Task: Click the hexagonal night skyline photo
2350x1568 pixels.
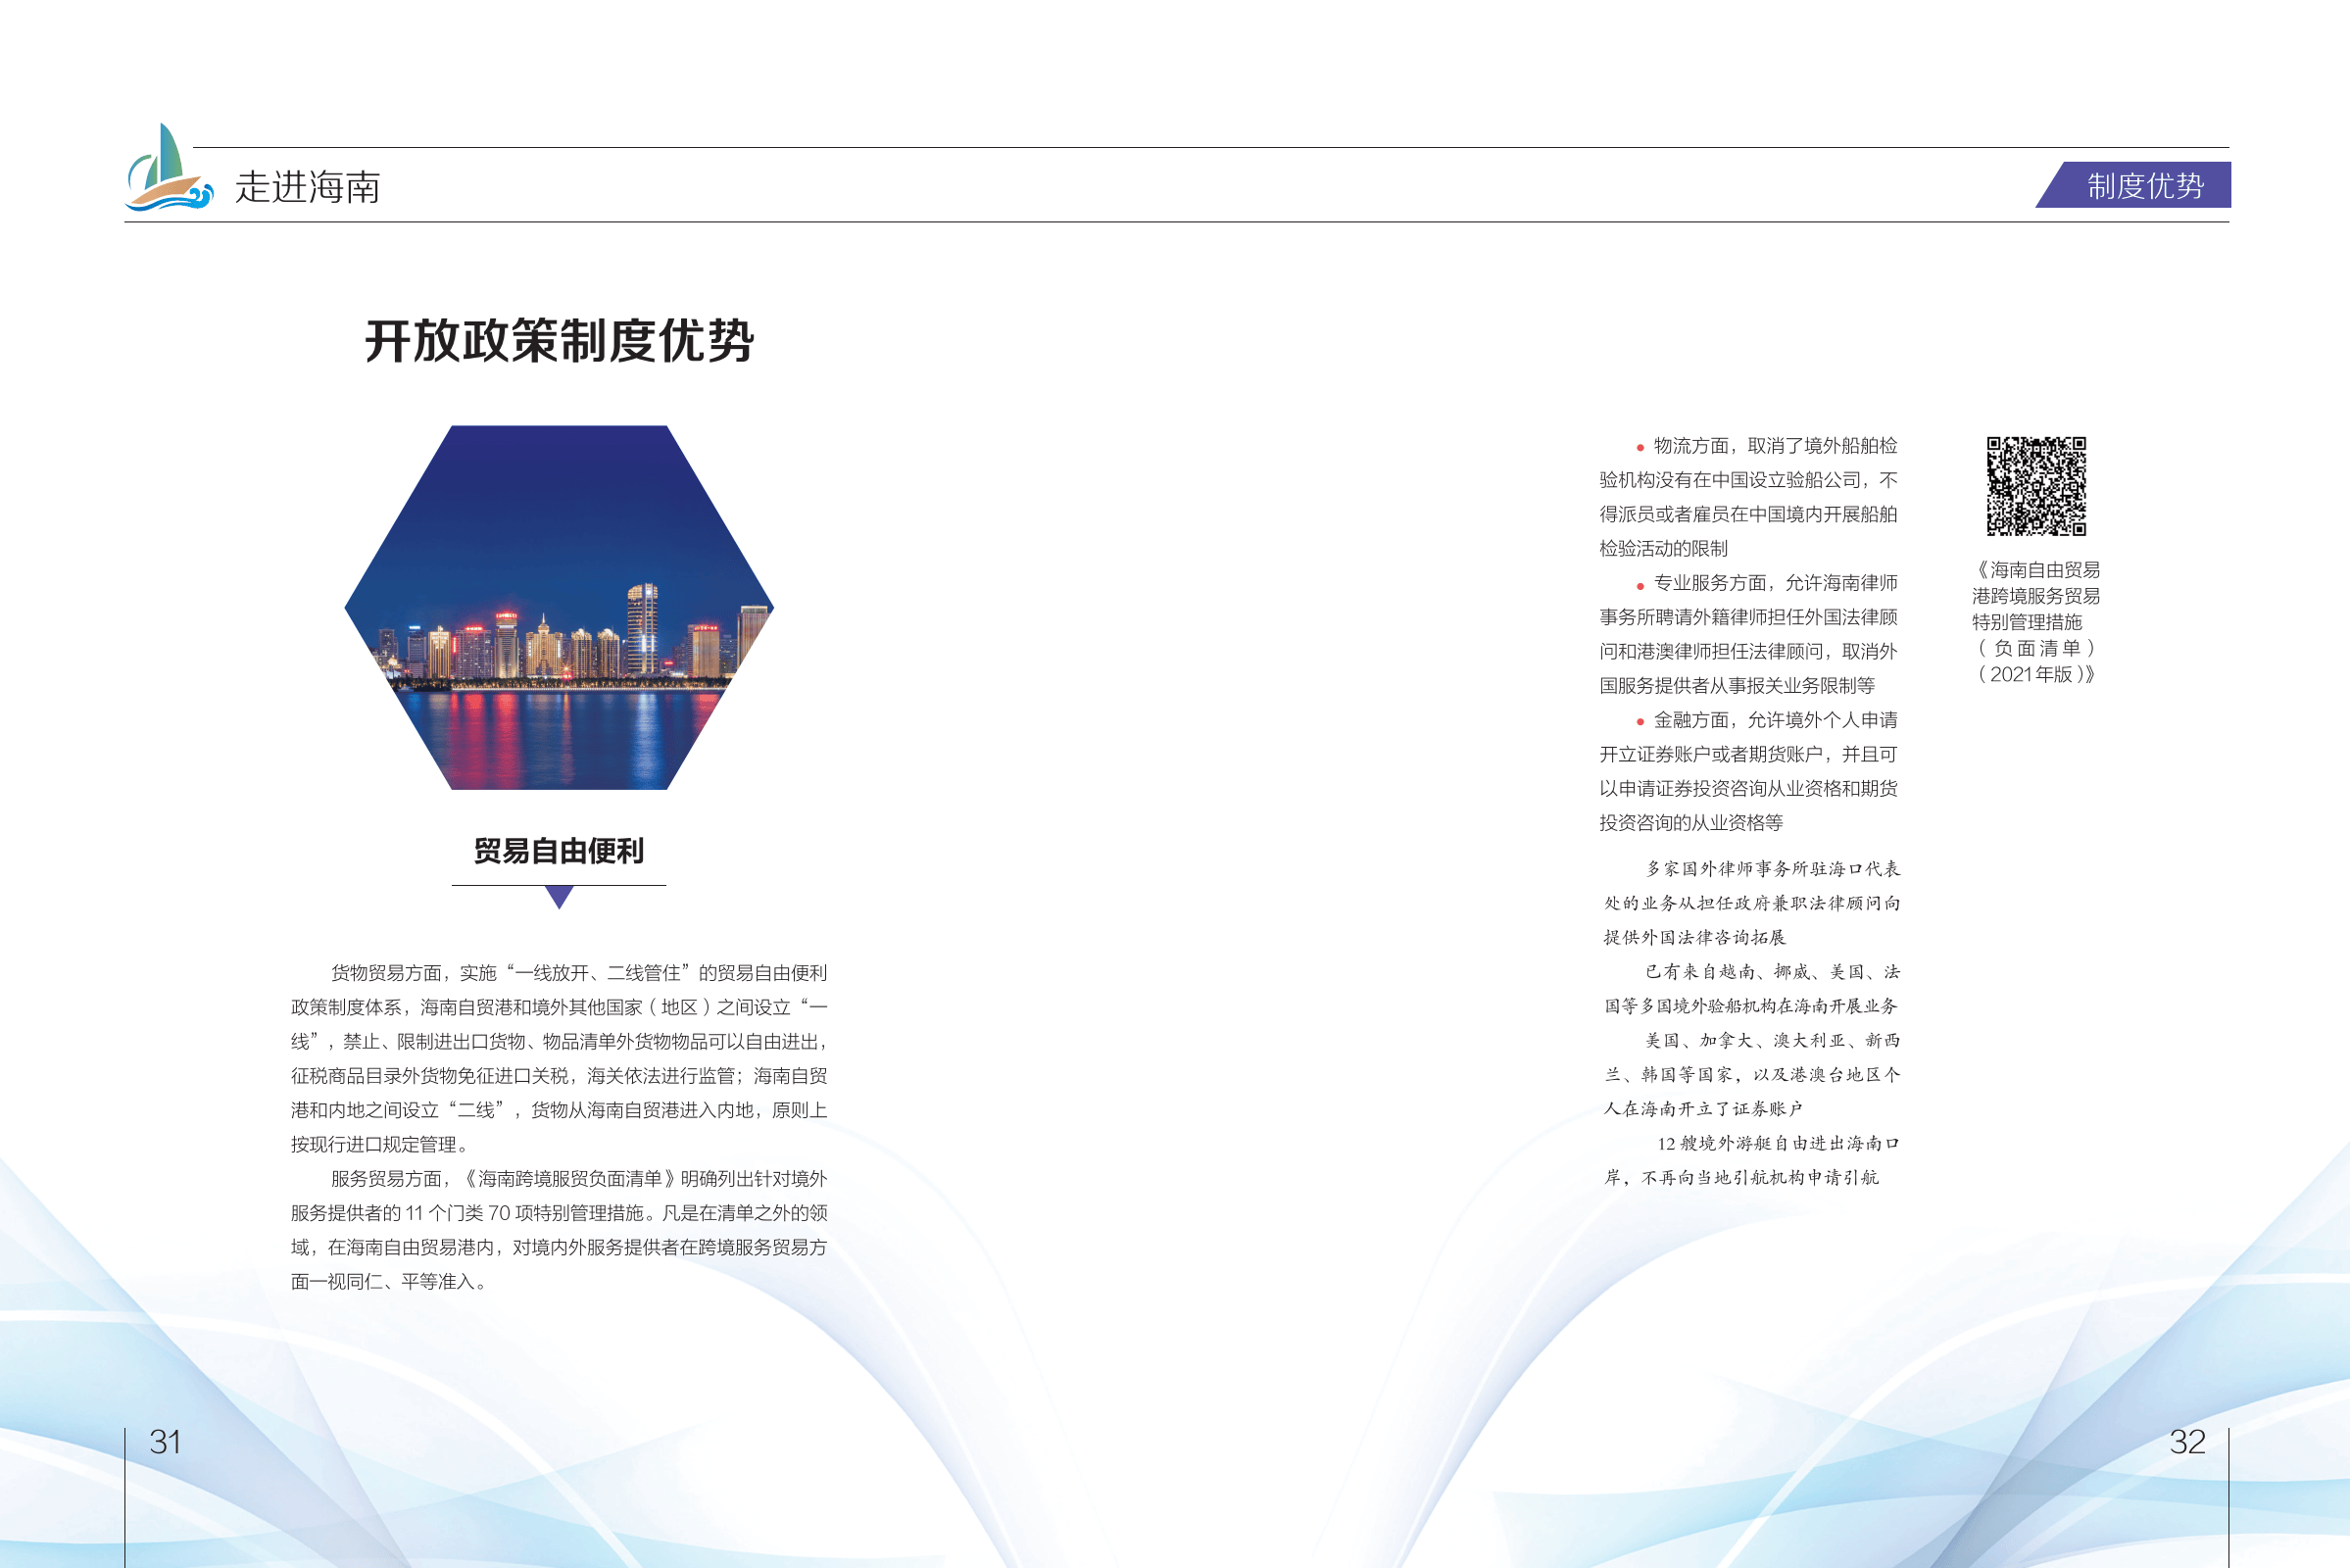Action: pos(559,607)
